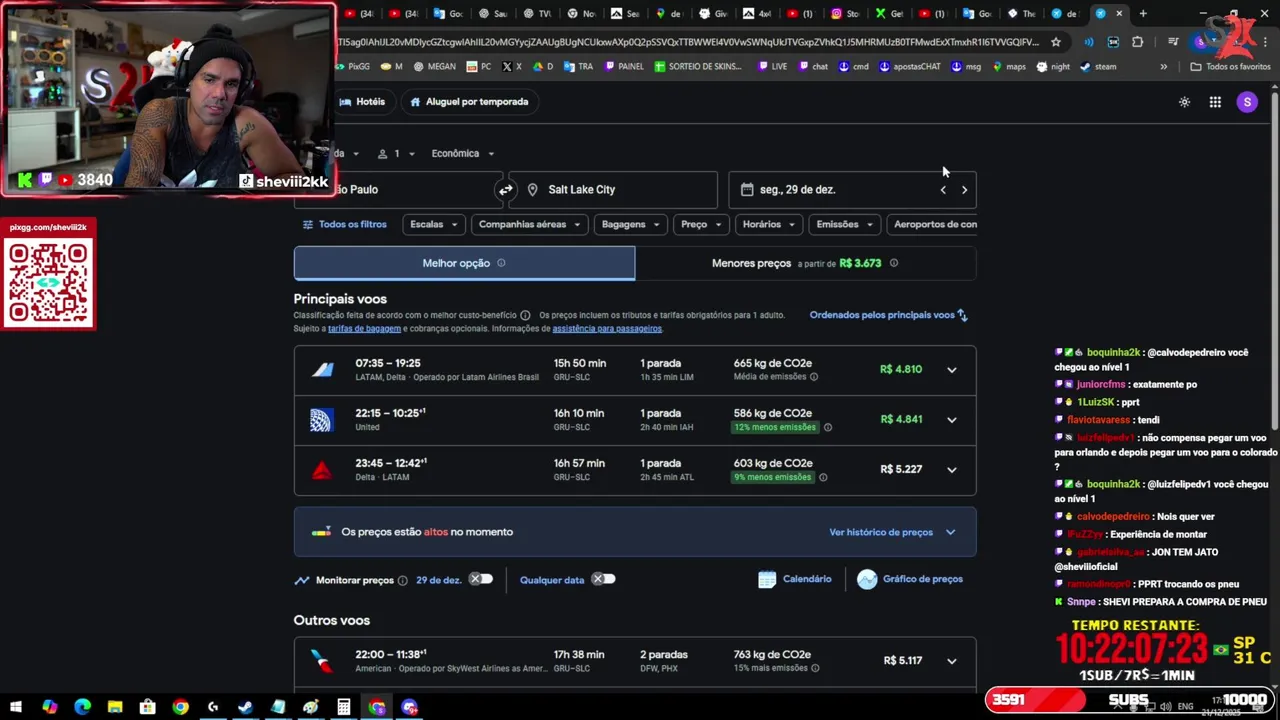1280x720 pixels.
Task: Open Microsoft Store from taskbar
Action: 148,707
